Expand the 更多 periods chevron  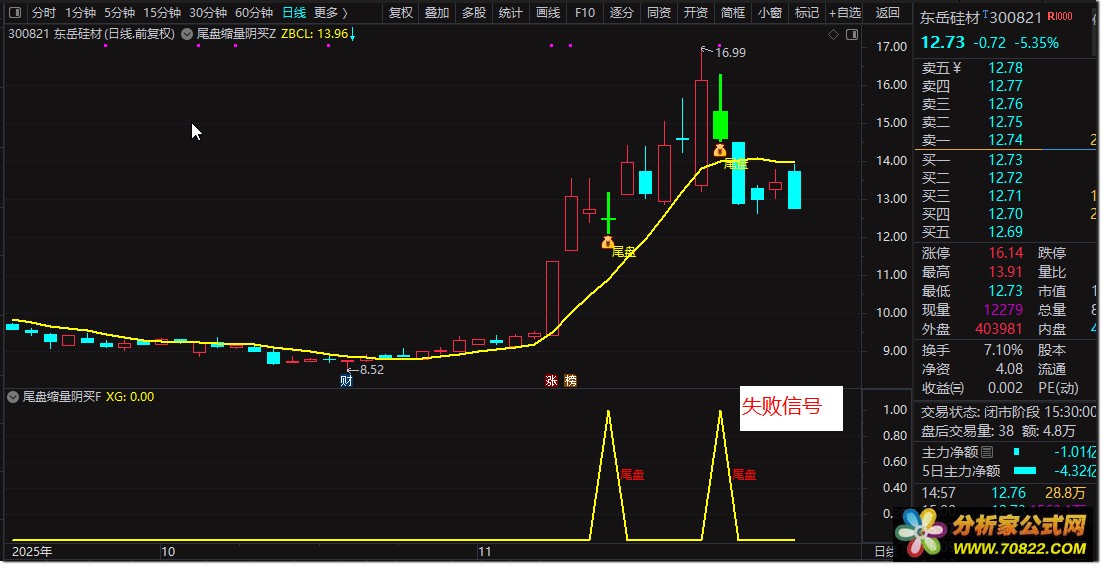345,13
